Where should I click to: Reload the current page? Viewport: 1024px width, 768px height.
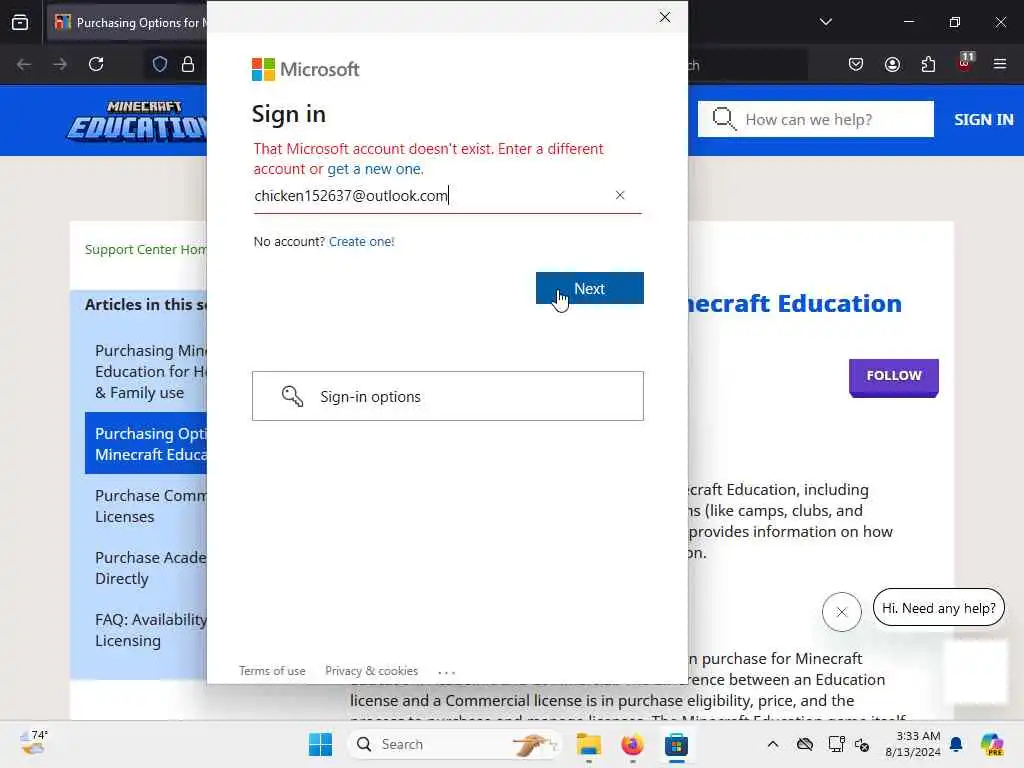[x=96, y=64]
